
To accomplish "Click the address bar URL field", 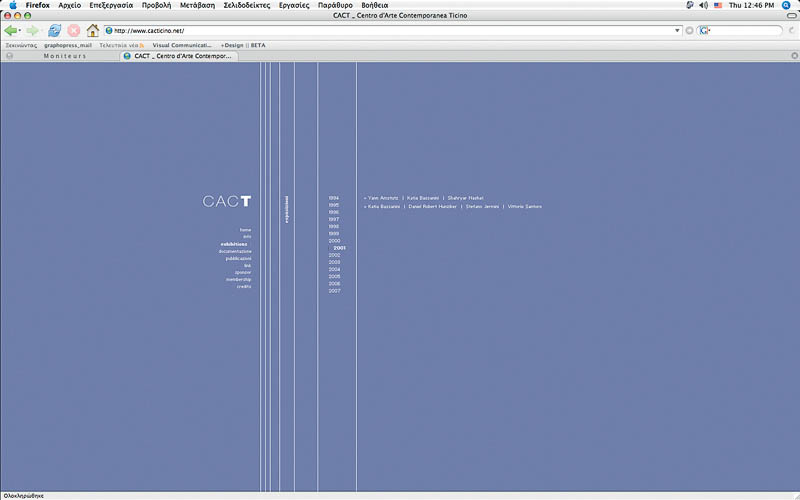I will (393, 31).
